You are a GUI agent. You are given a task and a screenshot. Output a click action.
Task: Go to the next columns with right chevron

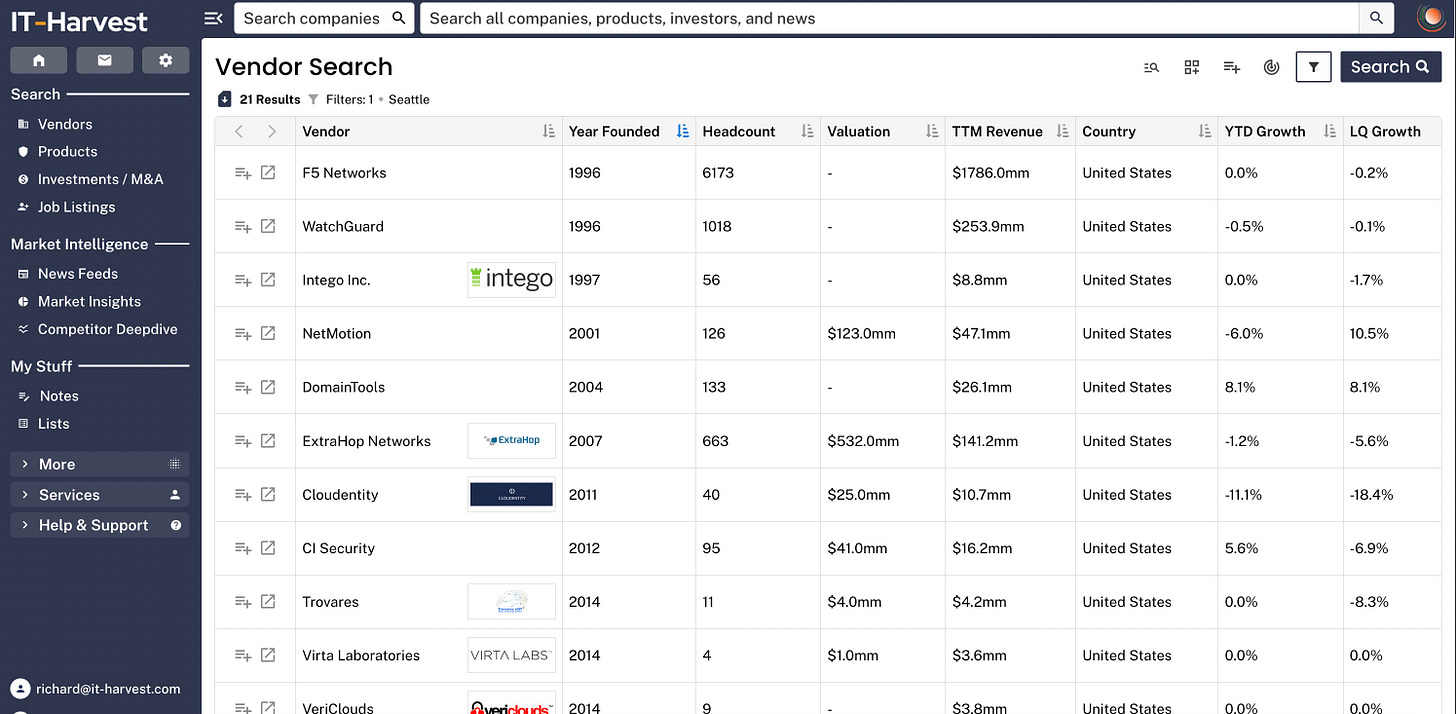(x=272, y=131)
